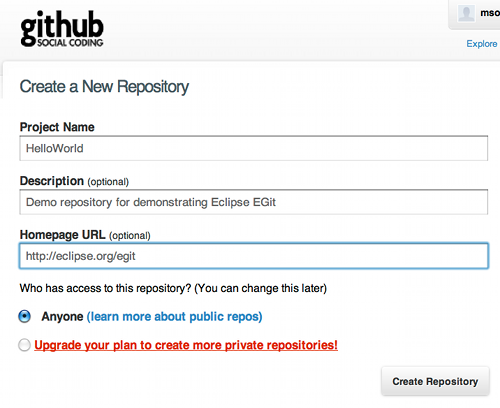
Task: Click the Who has access question text
Action: (173, 288)
